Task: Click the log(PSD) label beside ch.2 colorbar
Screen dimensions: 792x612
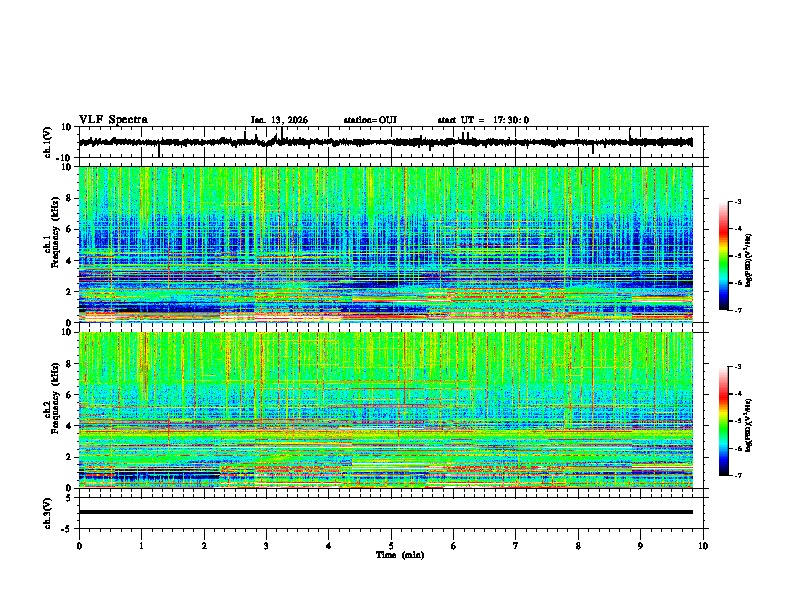Action: point(748,426)
